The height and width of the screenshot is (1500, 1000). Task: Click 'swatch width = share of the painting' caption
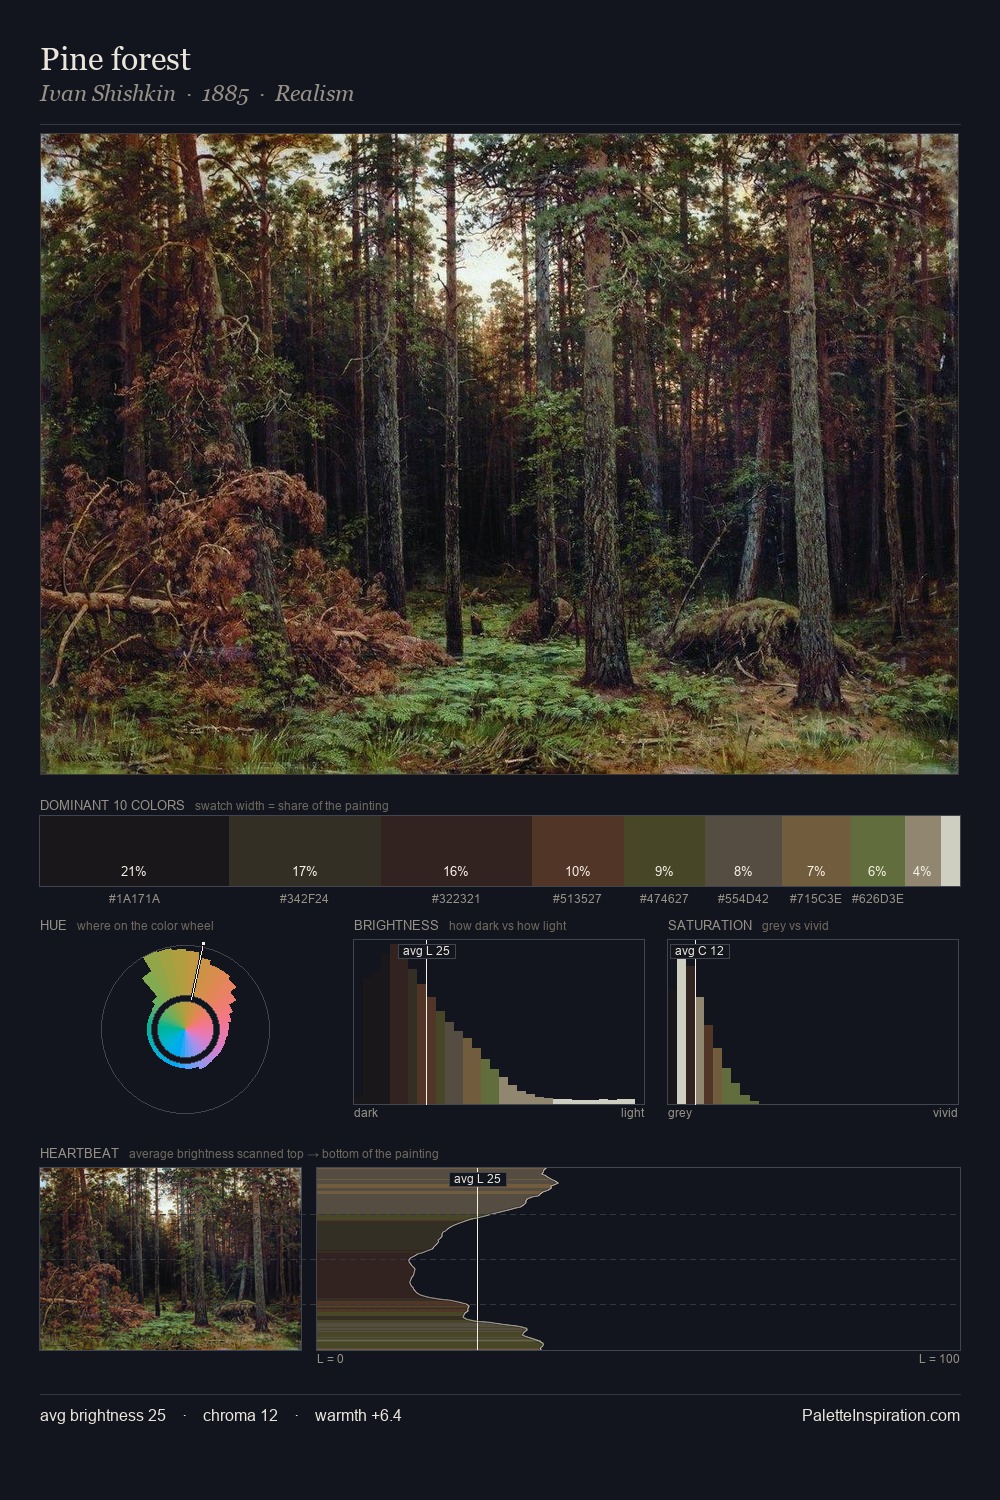pyautogui.click(x=291, y=806)
